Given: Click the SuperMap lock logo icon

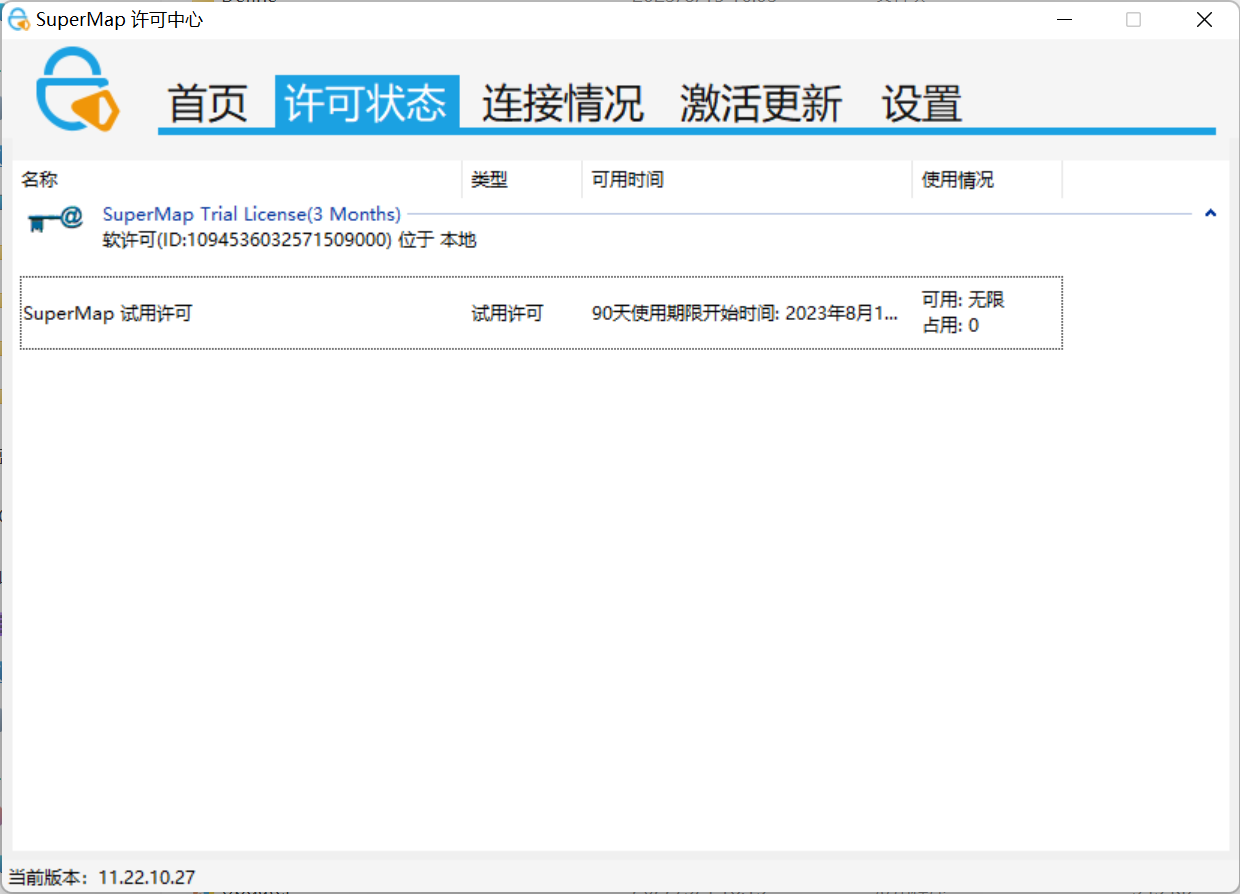Looking at the screenshot, I should pyautogui.click(x=78, y=91).
